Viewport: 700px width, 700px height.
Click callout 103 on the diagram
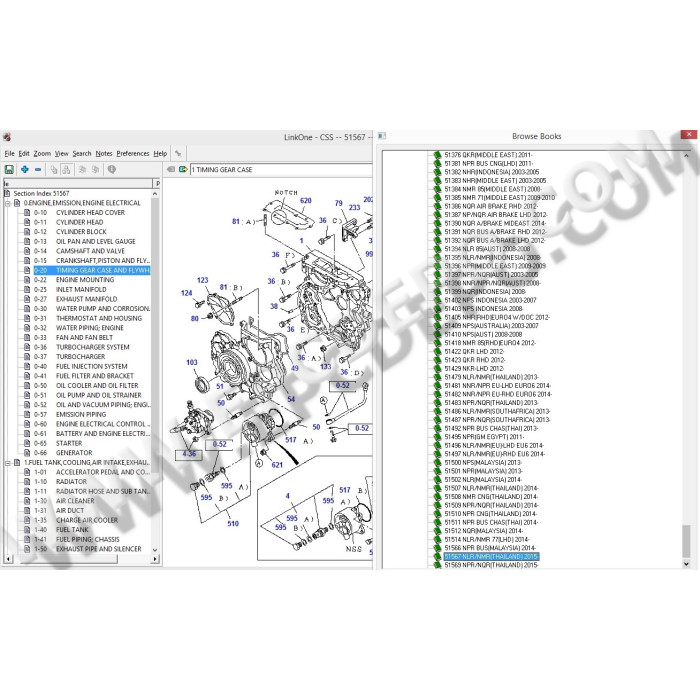[x=192, y=362]
